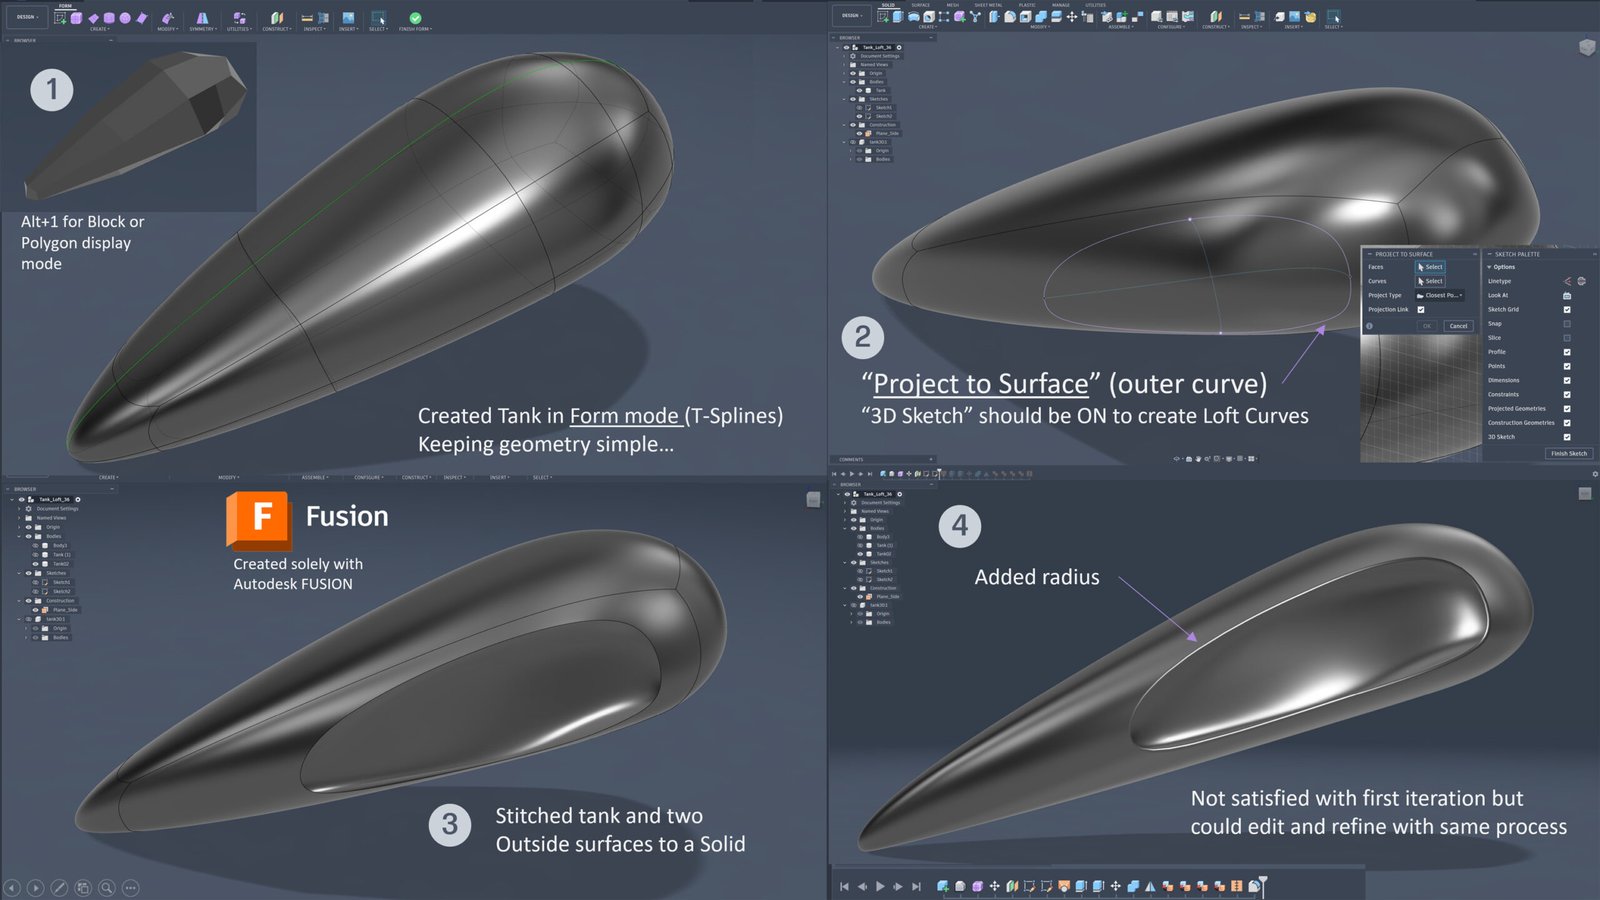Click Create Sketch icon in the Form toolbar

(x=60, y=18)
